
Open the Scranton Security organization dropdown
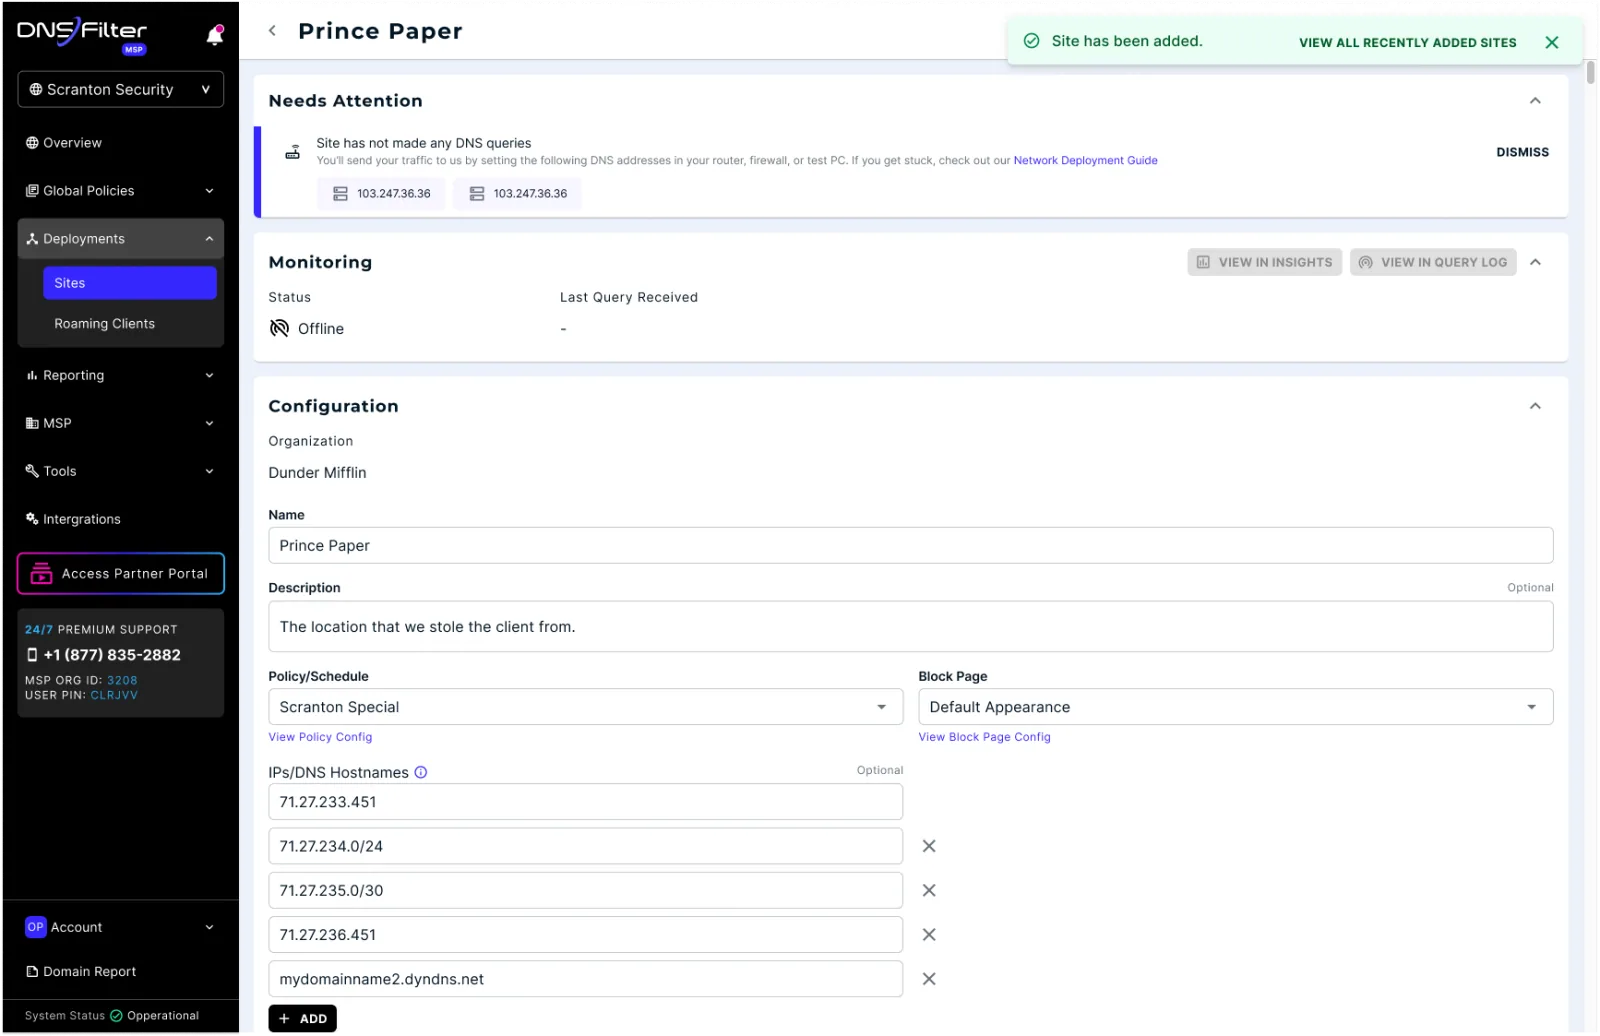120,89
